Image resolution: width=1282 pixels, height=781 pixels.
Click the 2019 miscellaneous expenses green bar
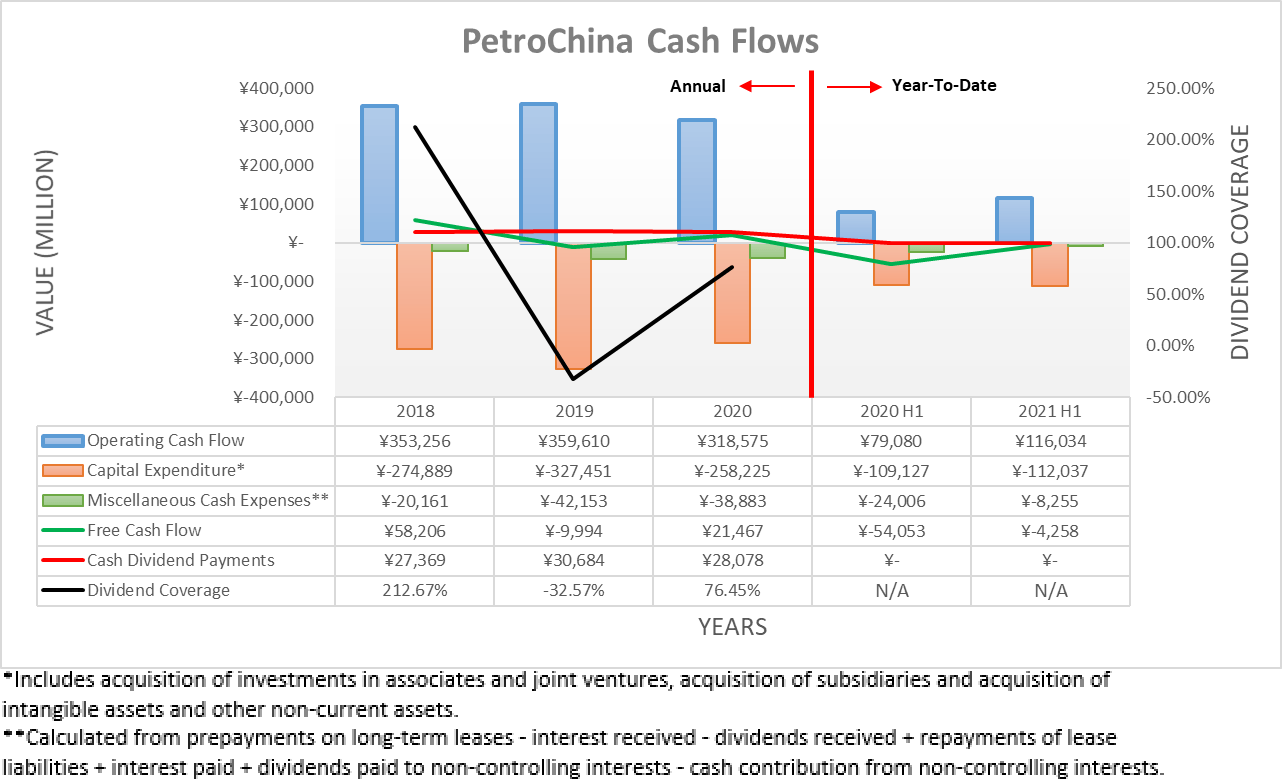point(608,251)
